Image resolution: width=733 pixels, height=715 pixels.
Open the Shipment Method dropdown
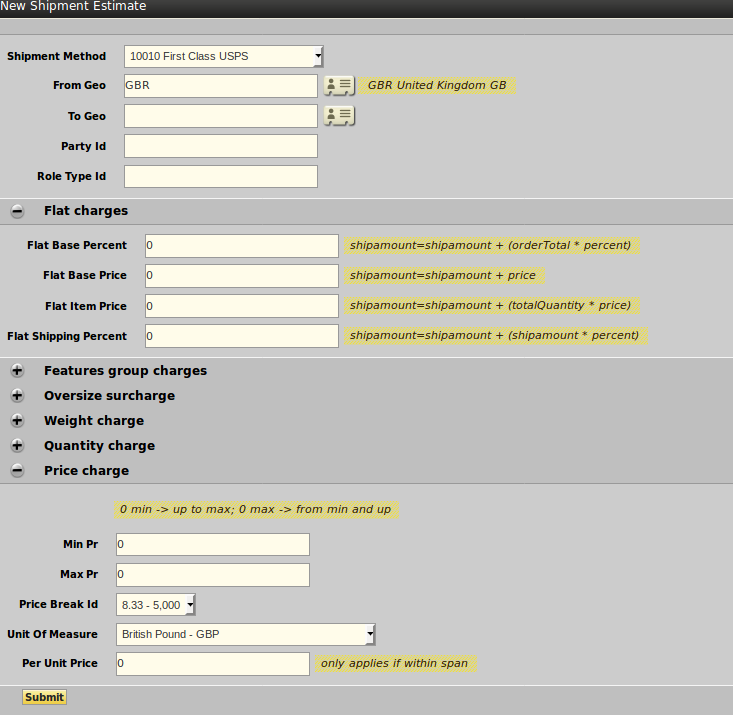point(224,56)
